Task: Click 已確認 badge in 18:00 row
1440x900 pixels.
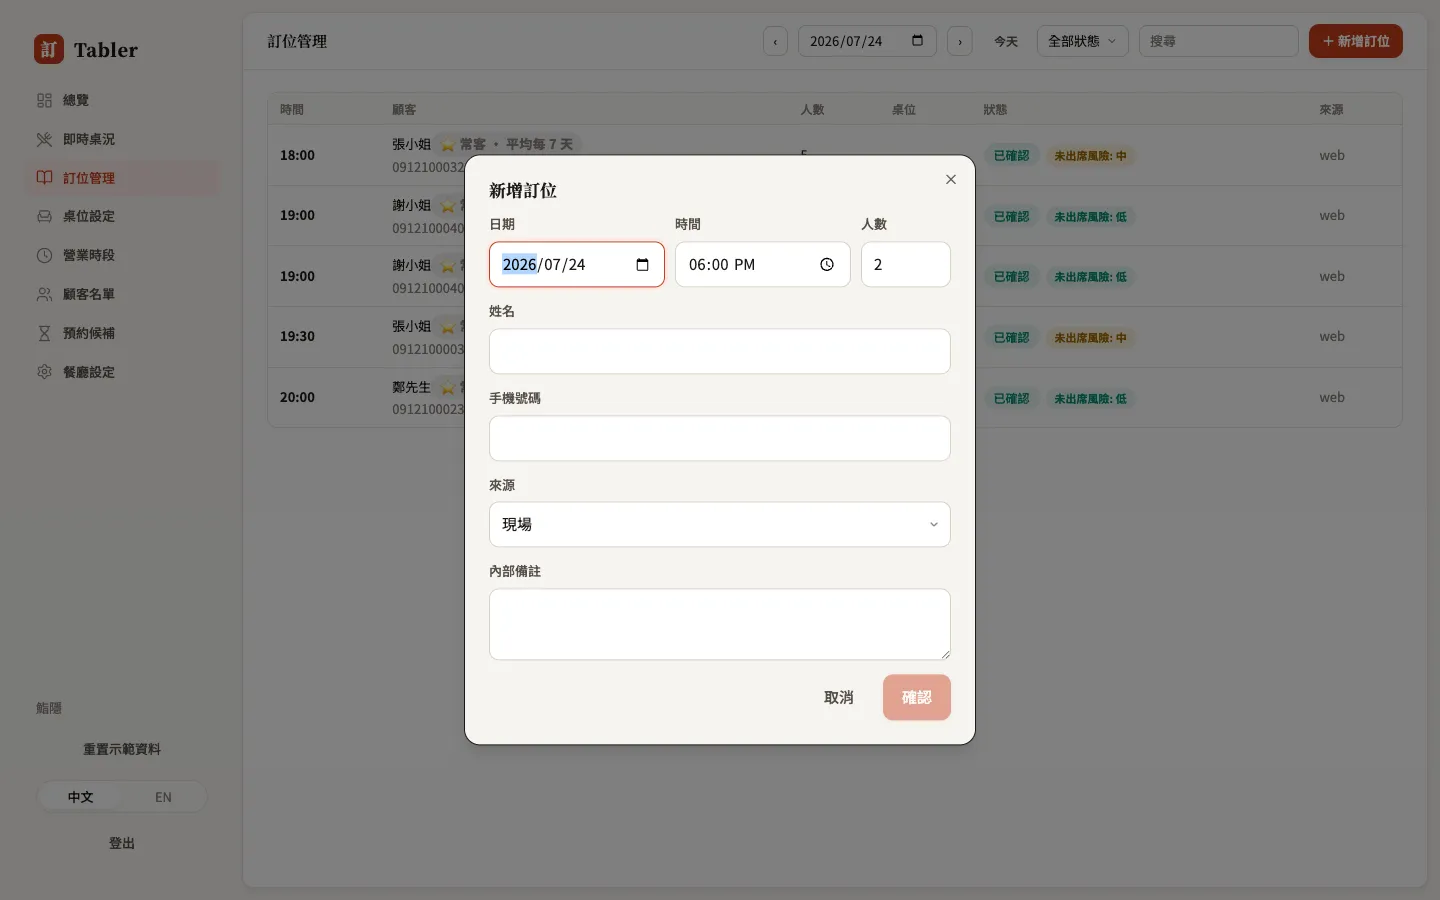Action: pos(1011,156)
